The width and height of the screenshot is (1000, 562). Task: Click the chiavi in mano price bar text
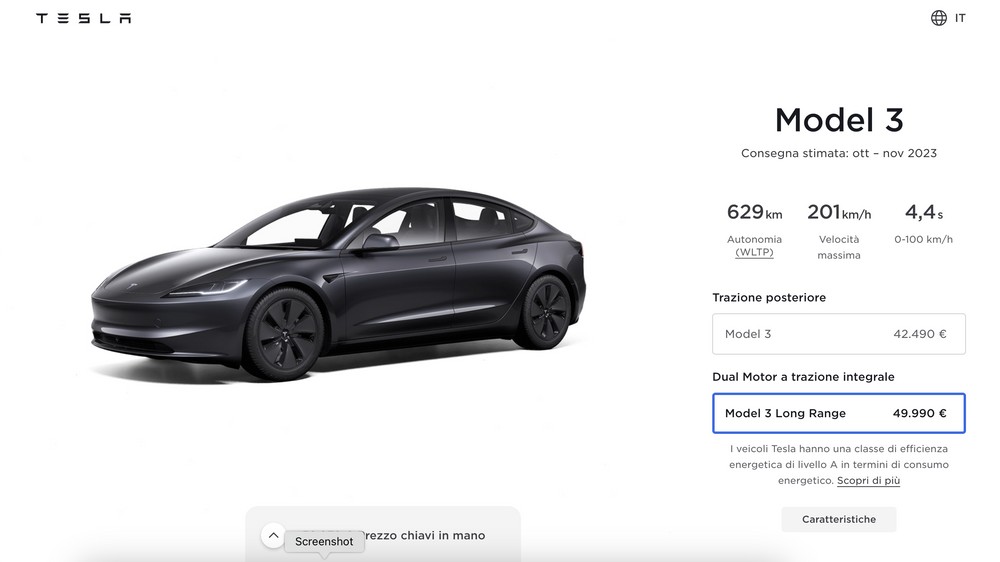click(424, 535)
